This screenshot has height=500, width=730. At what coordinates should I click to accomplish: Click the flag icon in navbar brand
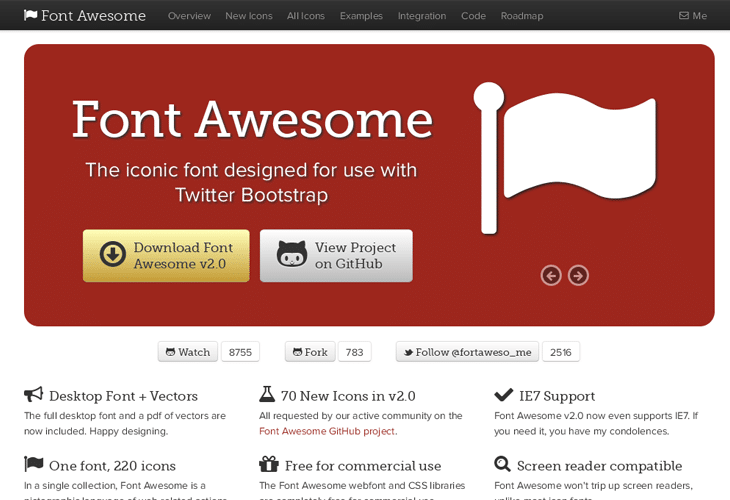30,15
